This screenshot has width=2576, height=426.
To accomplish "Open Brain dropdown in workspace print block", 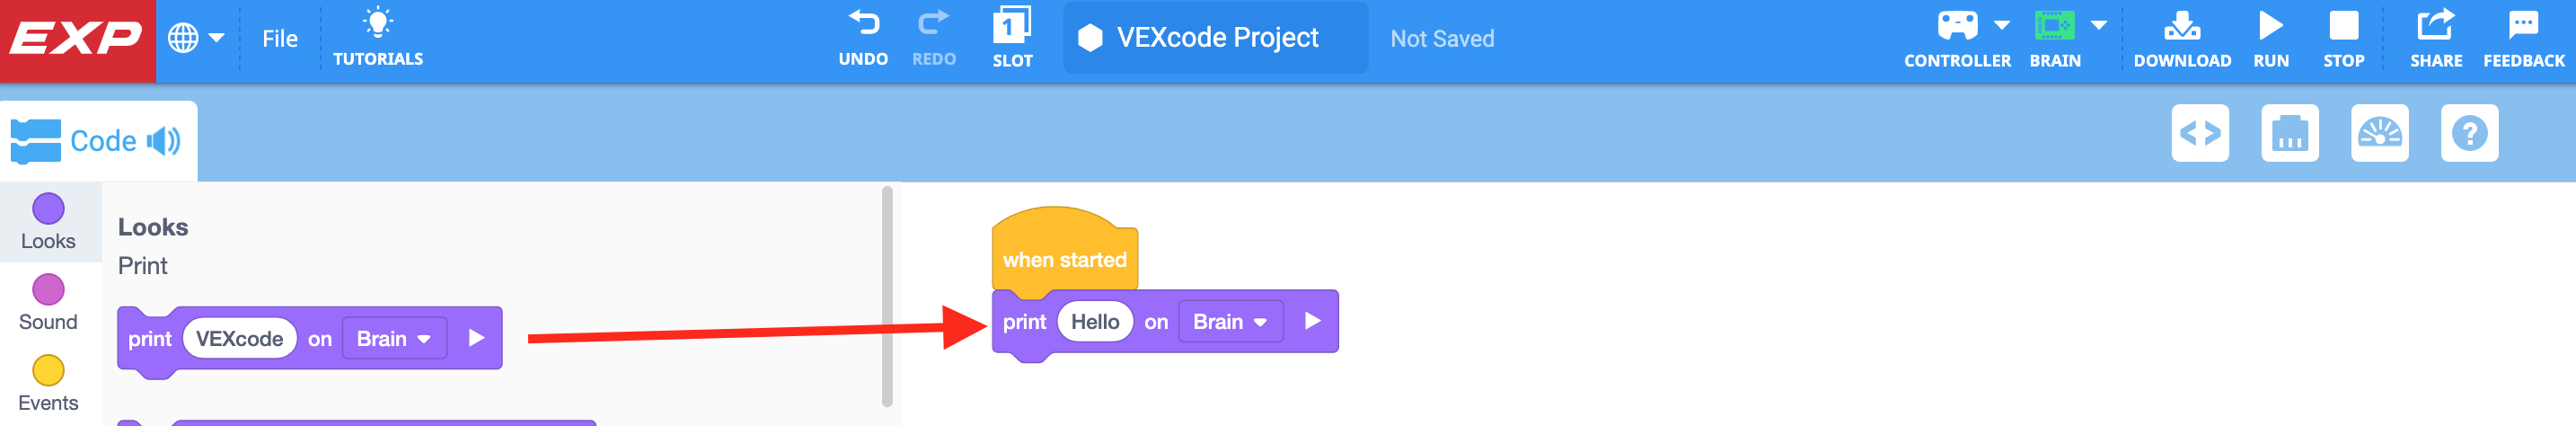I will pos(1230,322).
